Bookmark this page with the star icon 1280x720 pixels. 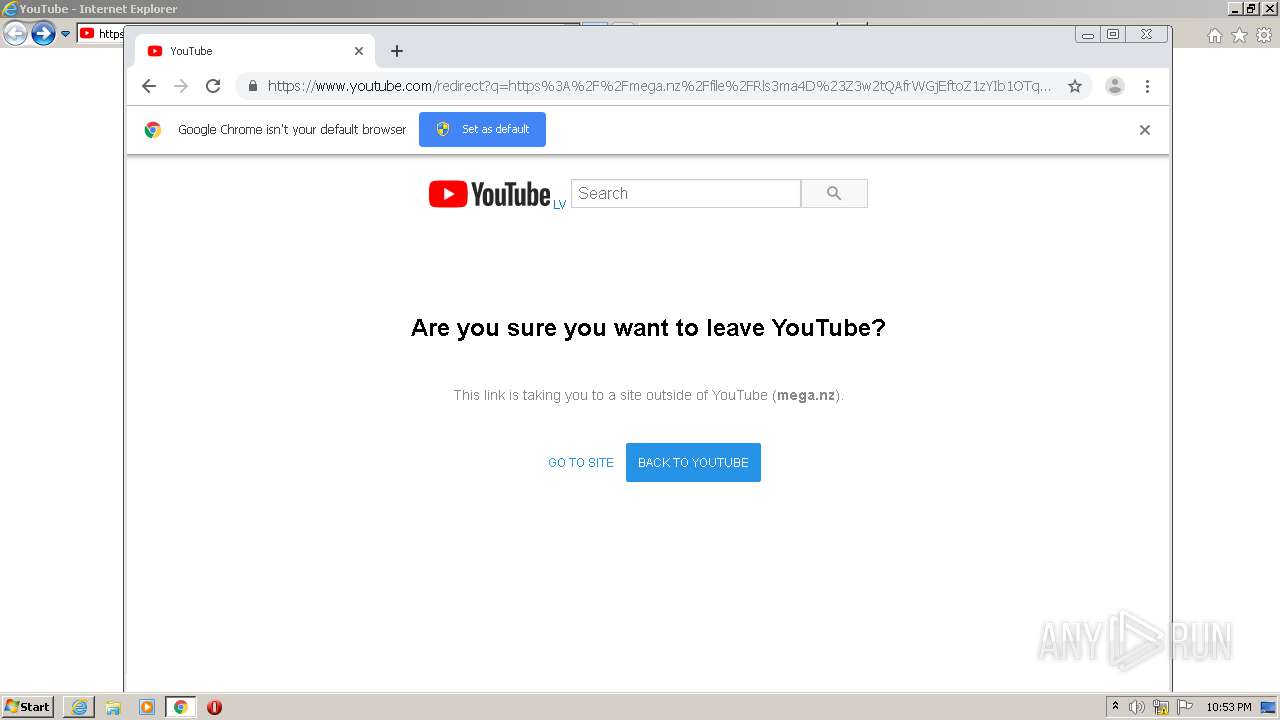pos(1075,86)
